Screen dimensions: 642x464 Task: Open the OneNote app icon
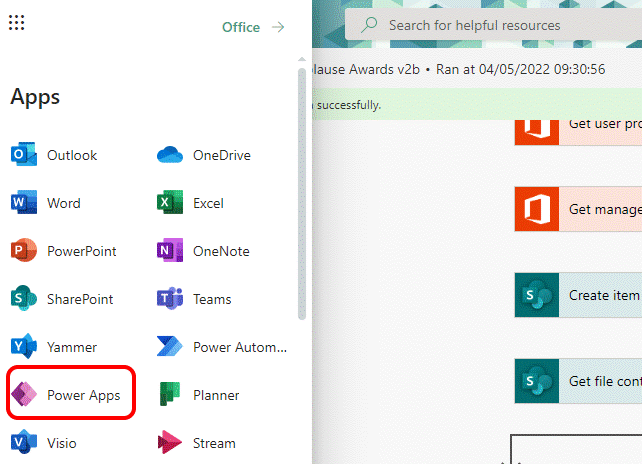click(x=170, y=251)
